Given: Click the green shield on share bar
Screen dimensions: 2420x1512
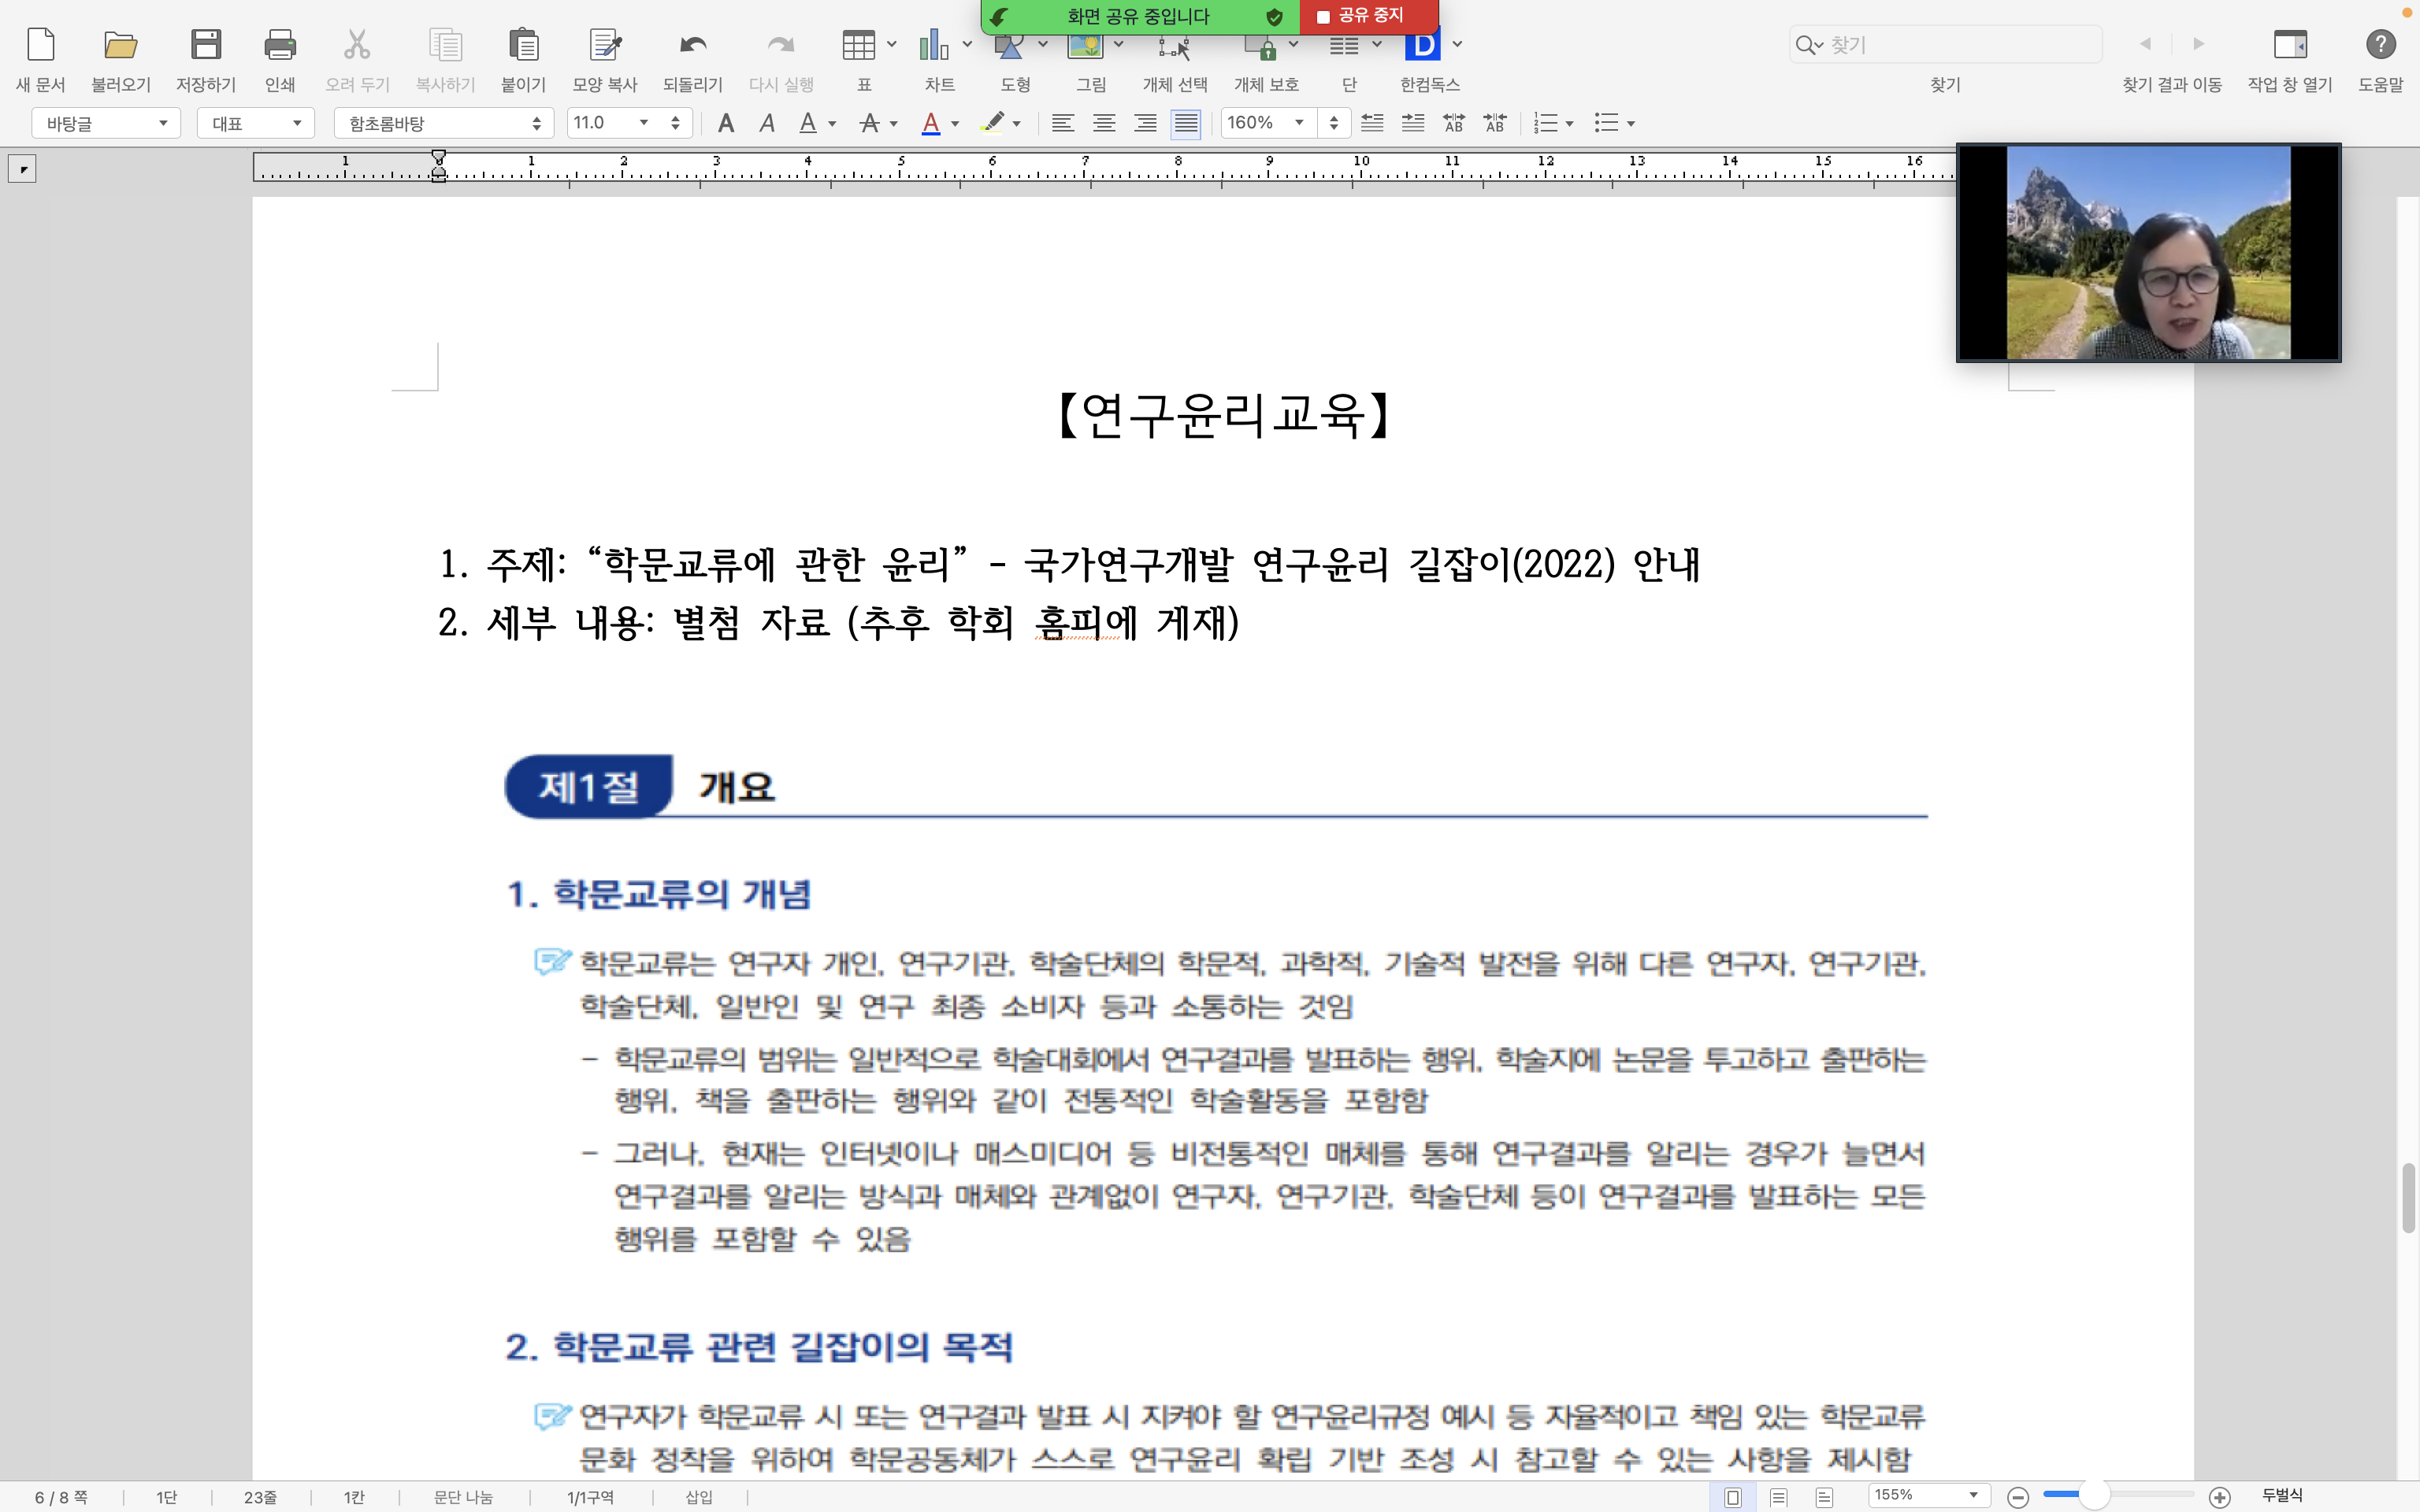Looking at the screenshot, I should 1274,17.
